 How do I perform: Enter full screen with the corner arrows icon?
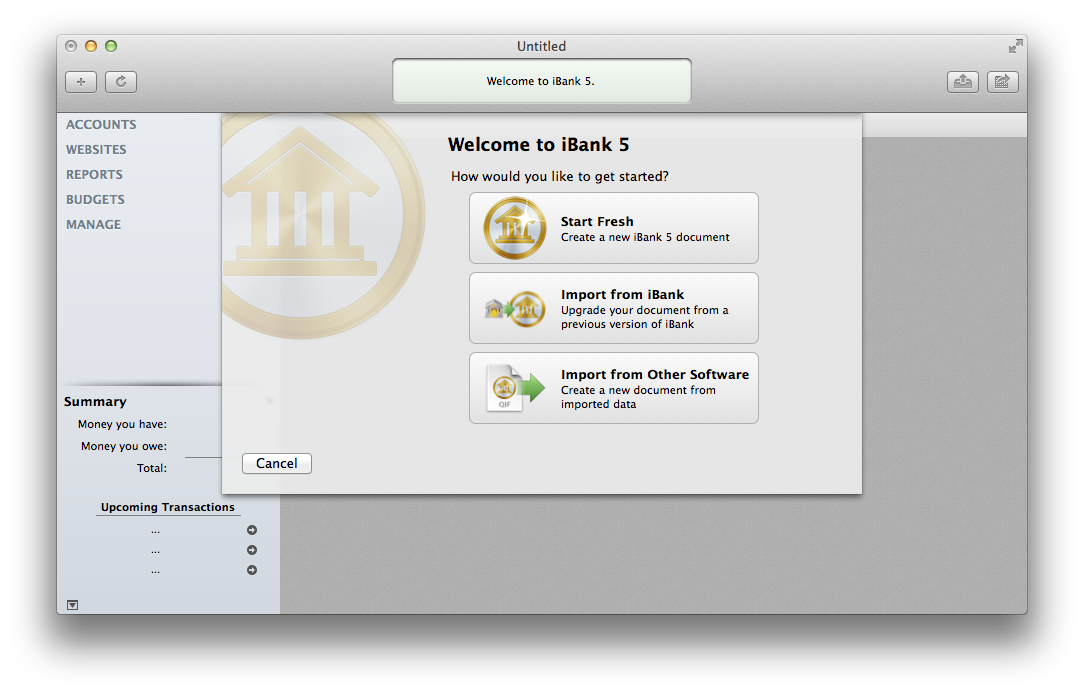[1016, 46]
